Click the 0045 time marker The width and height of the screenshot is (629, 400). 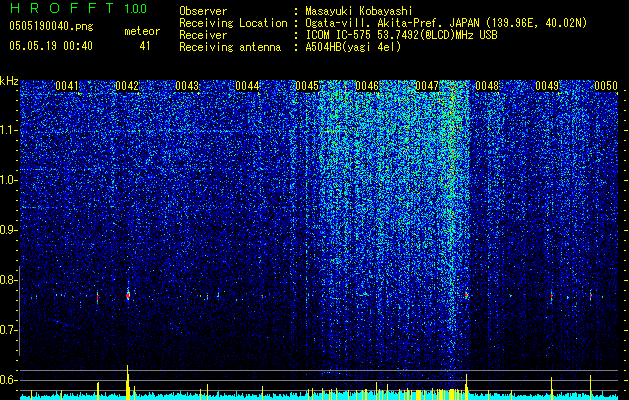307,86
